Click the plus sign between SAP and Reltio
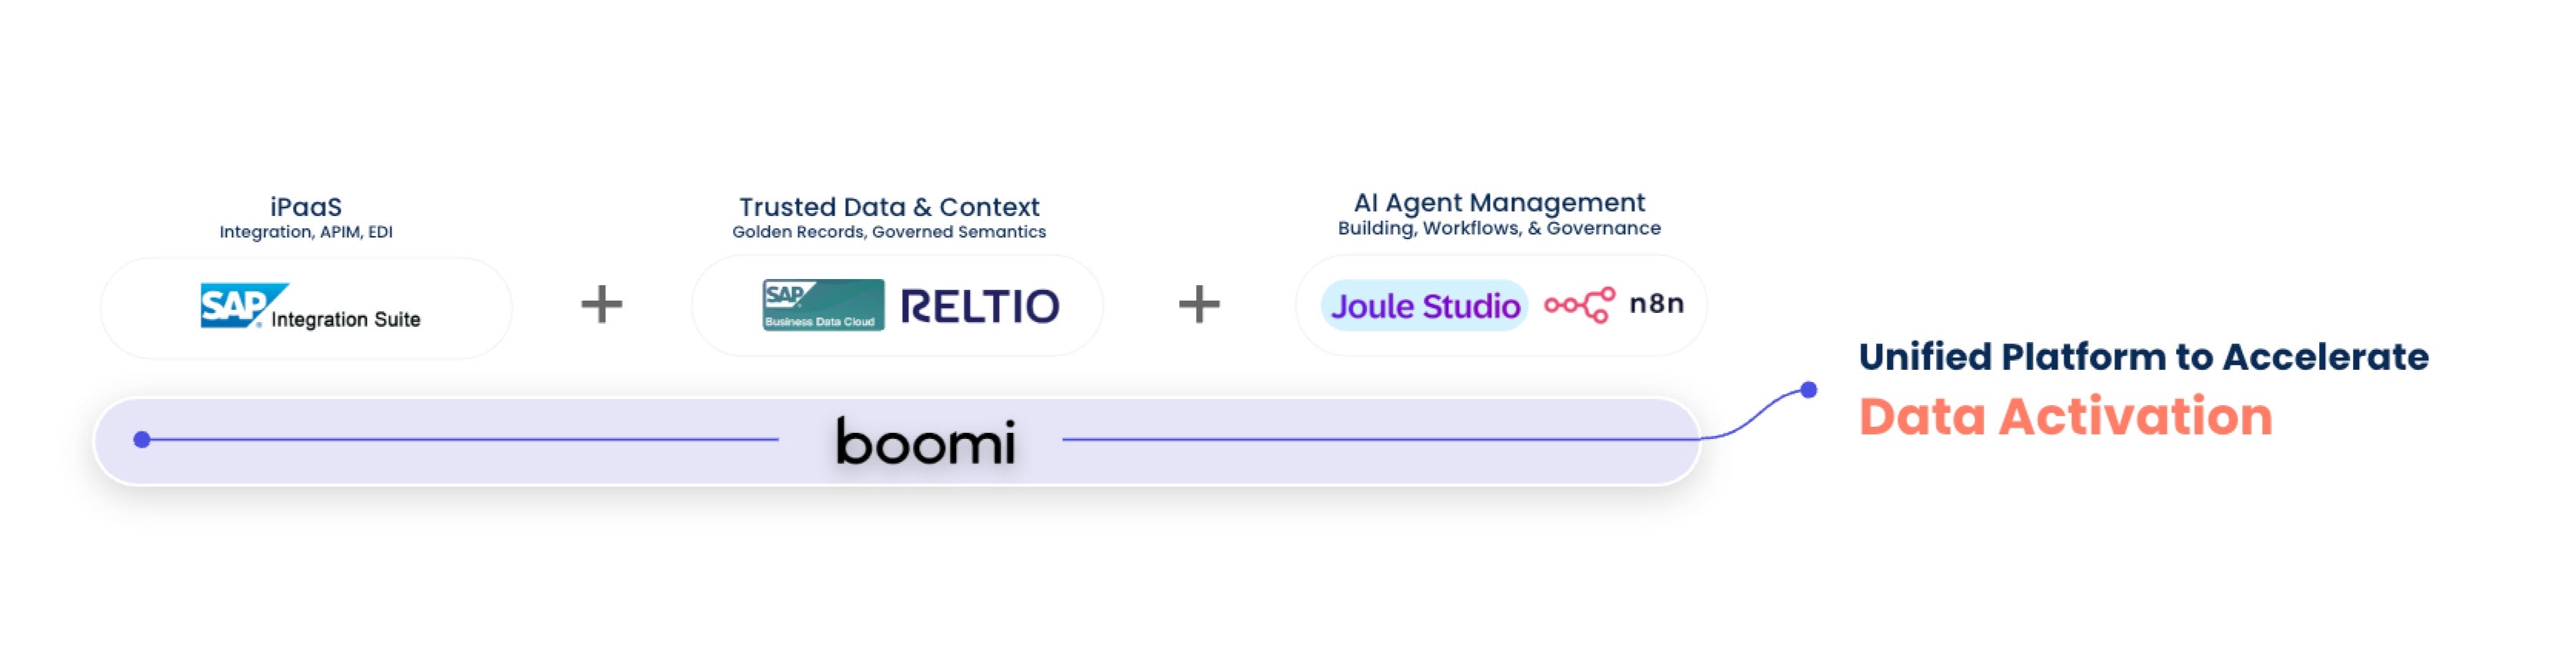This screenshot has width=2576, height=652. 602,304
